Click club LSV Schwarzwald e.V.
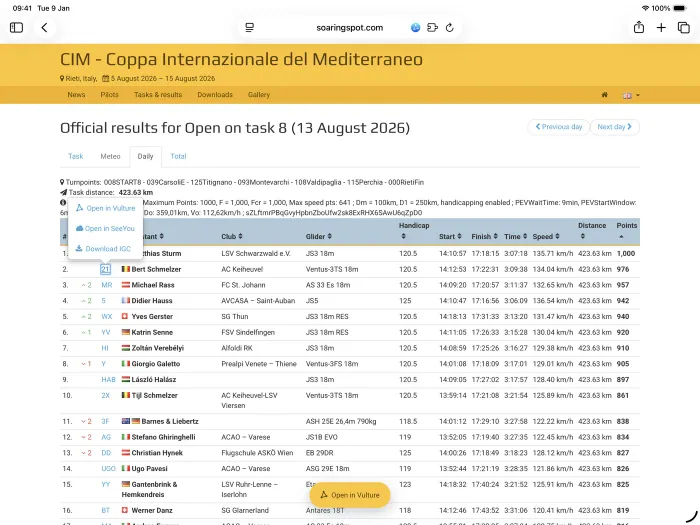Screen dimensions: 700x525 click(x=256, y=254)
